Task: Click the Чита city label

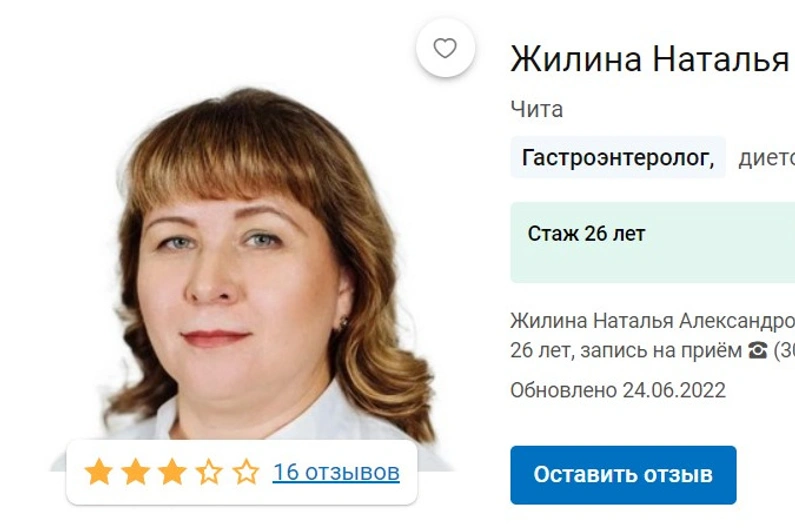Action: point(536,109)
